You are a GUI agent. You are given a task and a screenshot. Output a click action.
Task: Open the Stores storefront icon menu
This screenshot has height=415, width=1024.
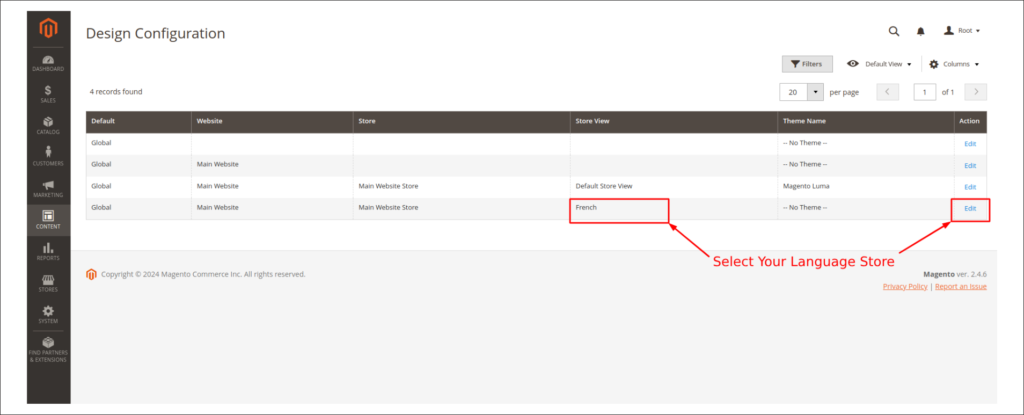[x=48, y=283]
